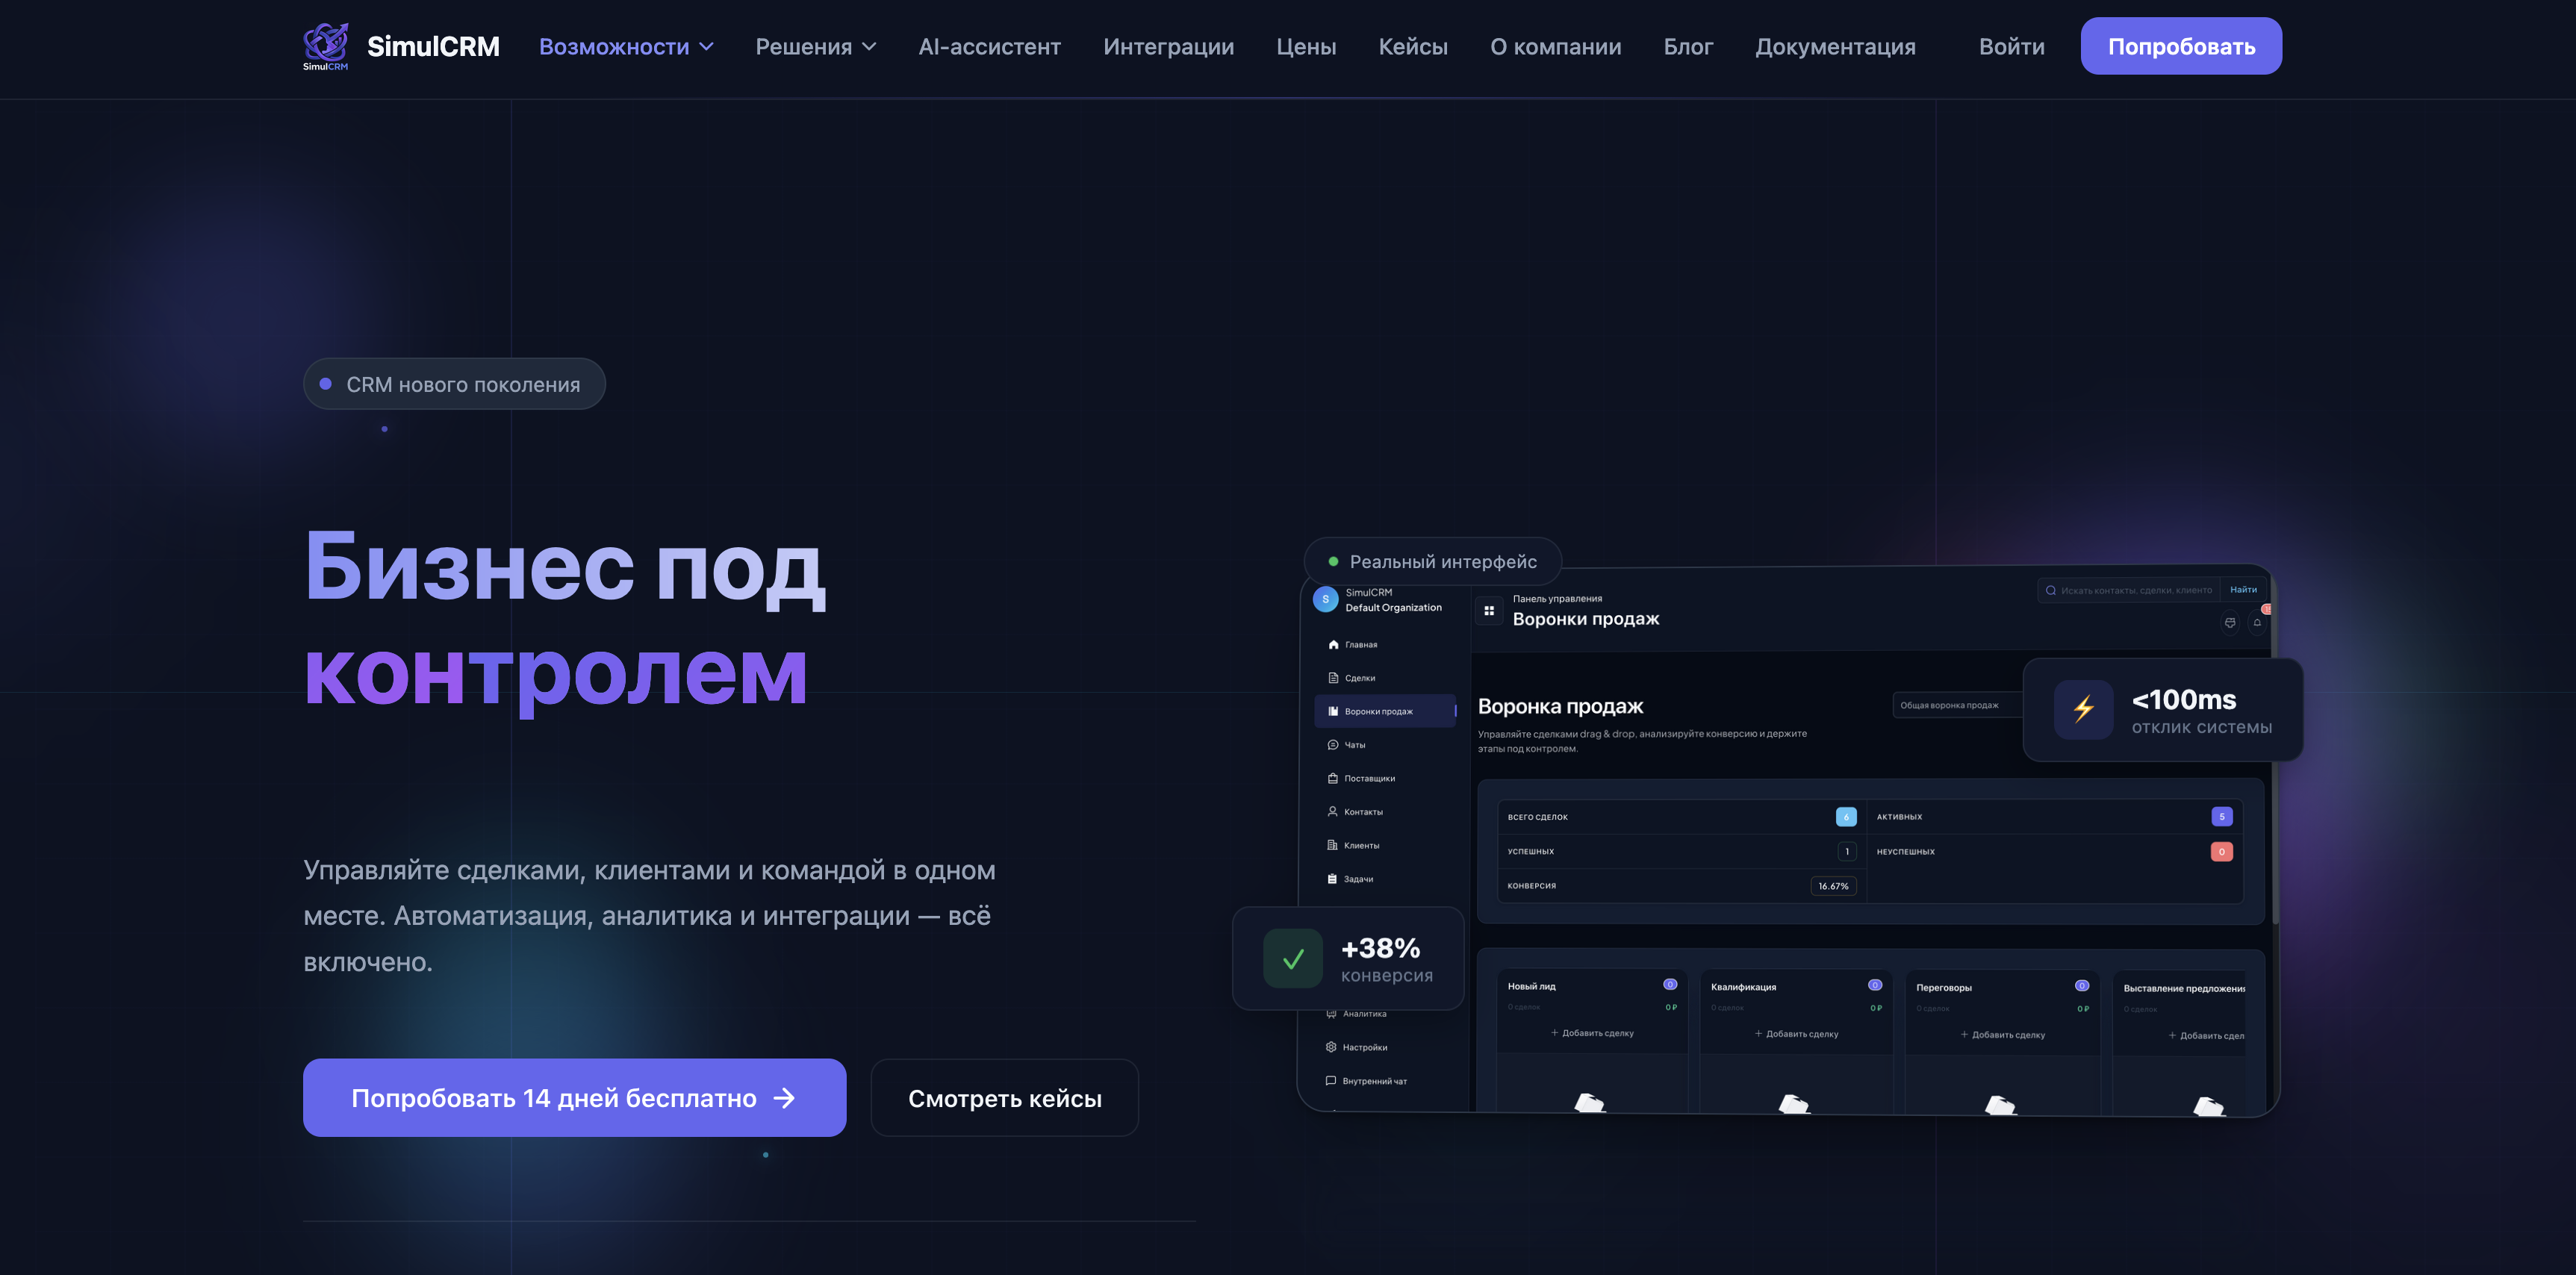Image resolution: width=2576 pixels, height=1275 pixels.
Task: Select Воронки продаж icon in sidebar
Action: click(1332, 711)
